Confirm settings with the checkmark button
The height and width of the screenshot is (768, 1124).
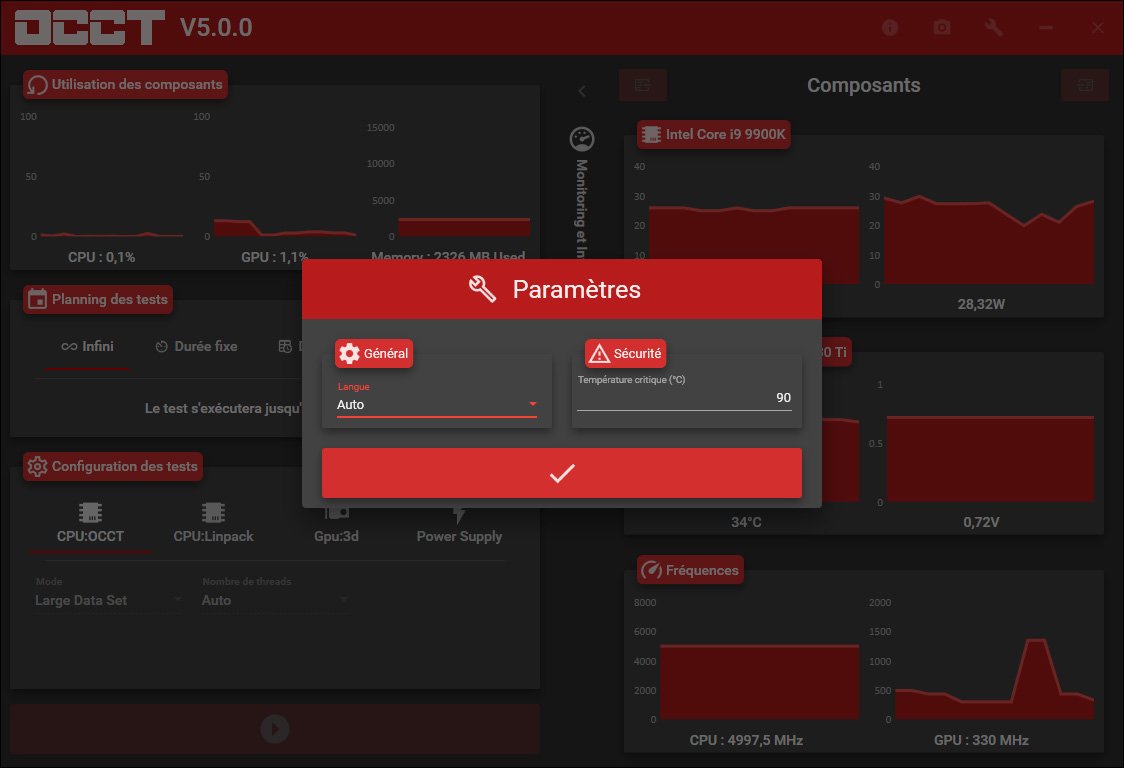(x=561, y=473)
